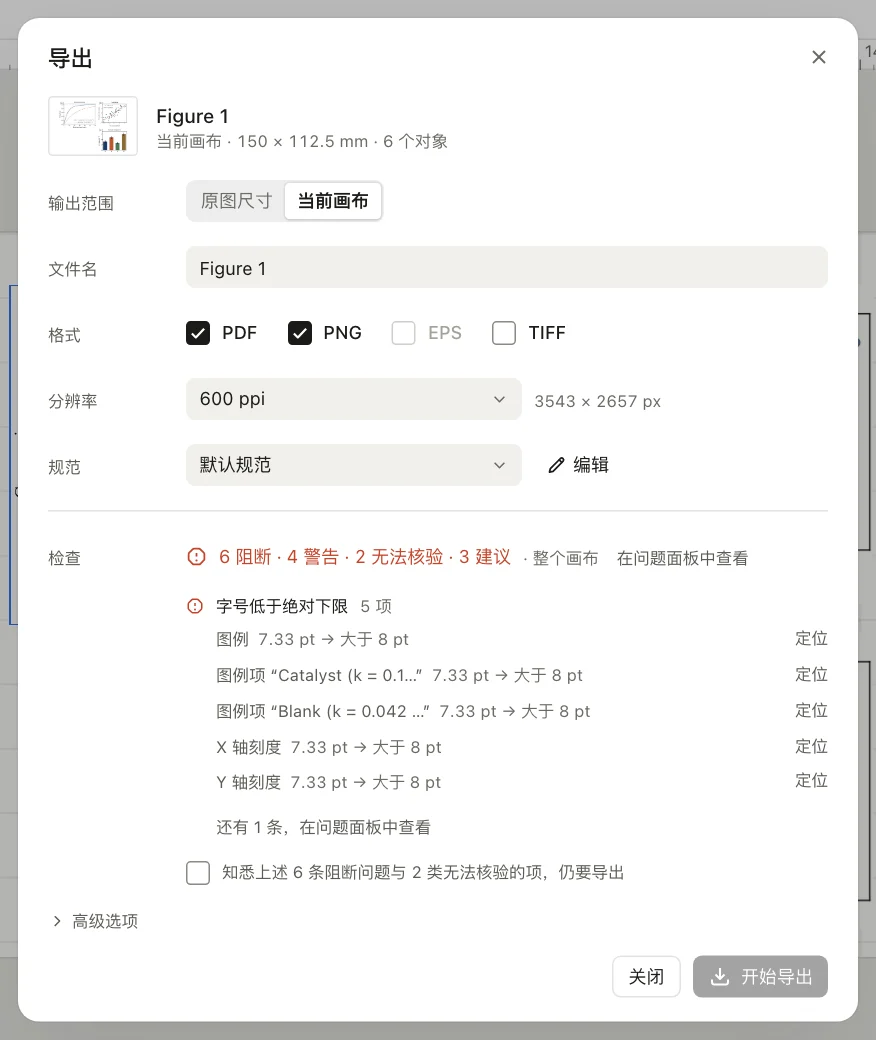Click the X 轴刻度 issue text
This screenshot has width=876, height=1040.
(329, 747)
